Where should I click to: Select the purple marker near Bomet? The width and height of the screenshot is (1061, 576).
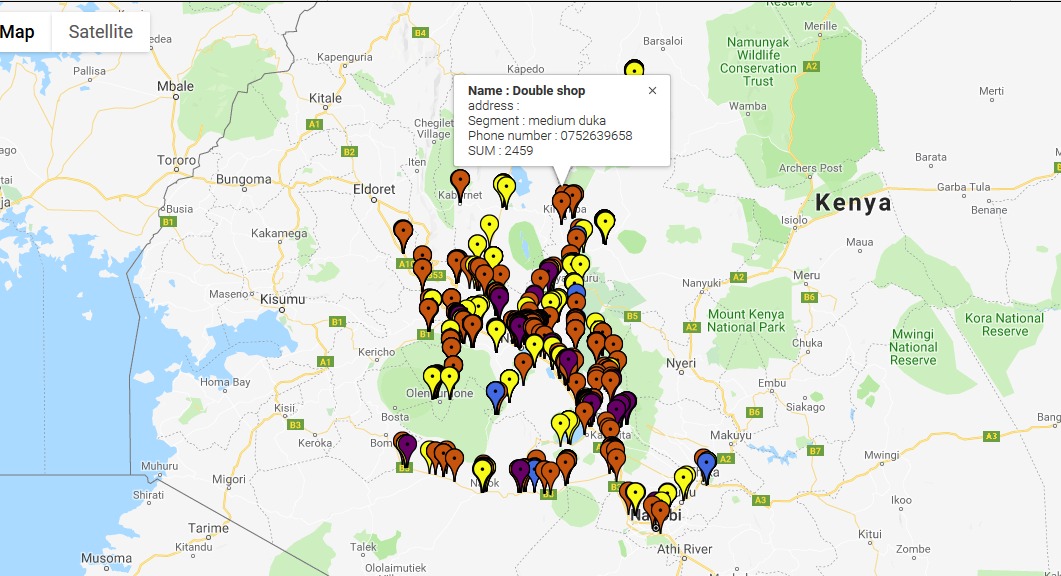click(405, 443)
